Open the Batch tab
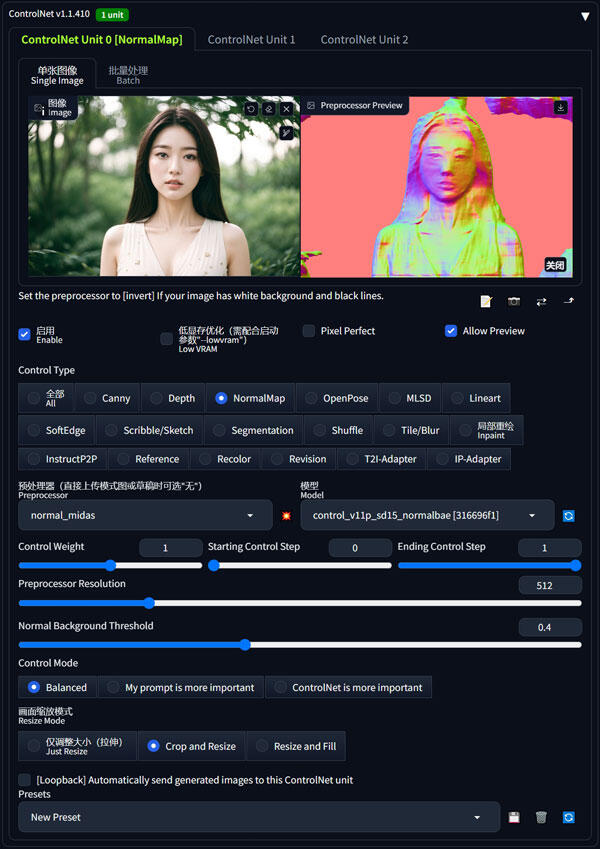Viewport: 600px width, 849px height. coord(128,75)
